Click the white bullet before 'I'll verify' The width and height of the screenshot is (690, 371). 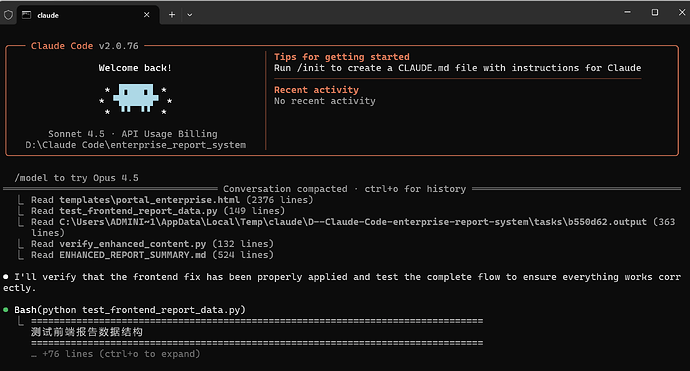pyautogui.click(x=6, y=277)
